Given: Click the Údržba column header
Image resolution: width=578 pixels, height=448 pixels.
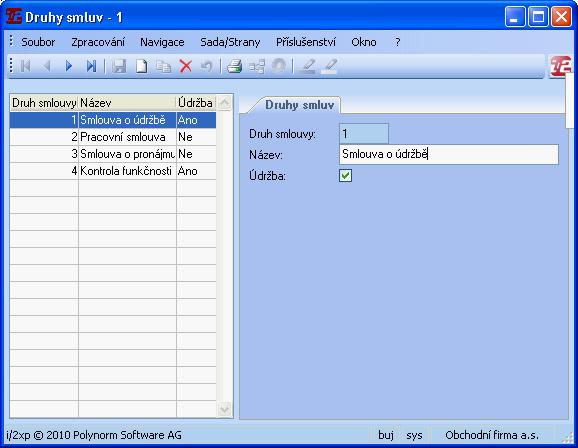Looking at the screenshot, I should tap(196, 103).
